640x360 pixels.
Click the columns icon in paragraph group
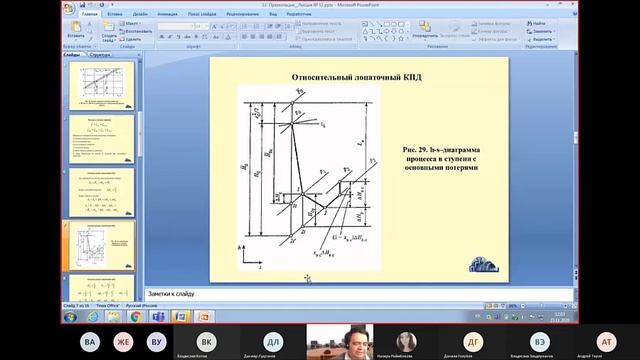[x=279, y=37]
